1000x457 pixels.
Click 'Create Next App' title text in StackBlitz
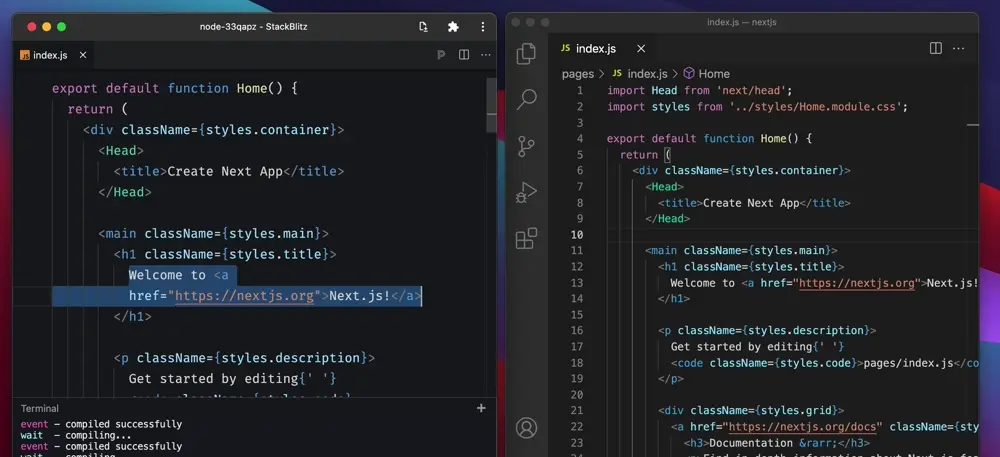click(224, 171)
